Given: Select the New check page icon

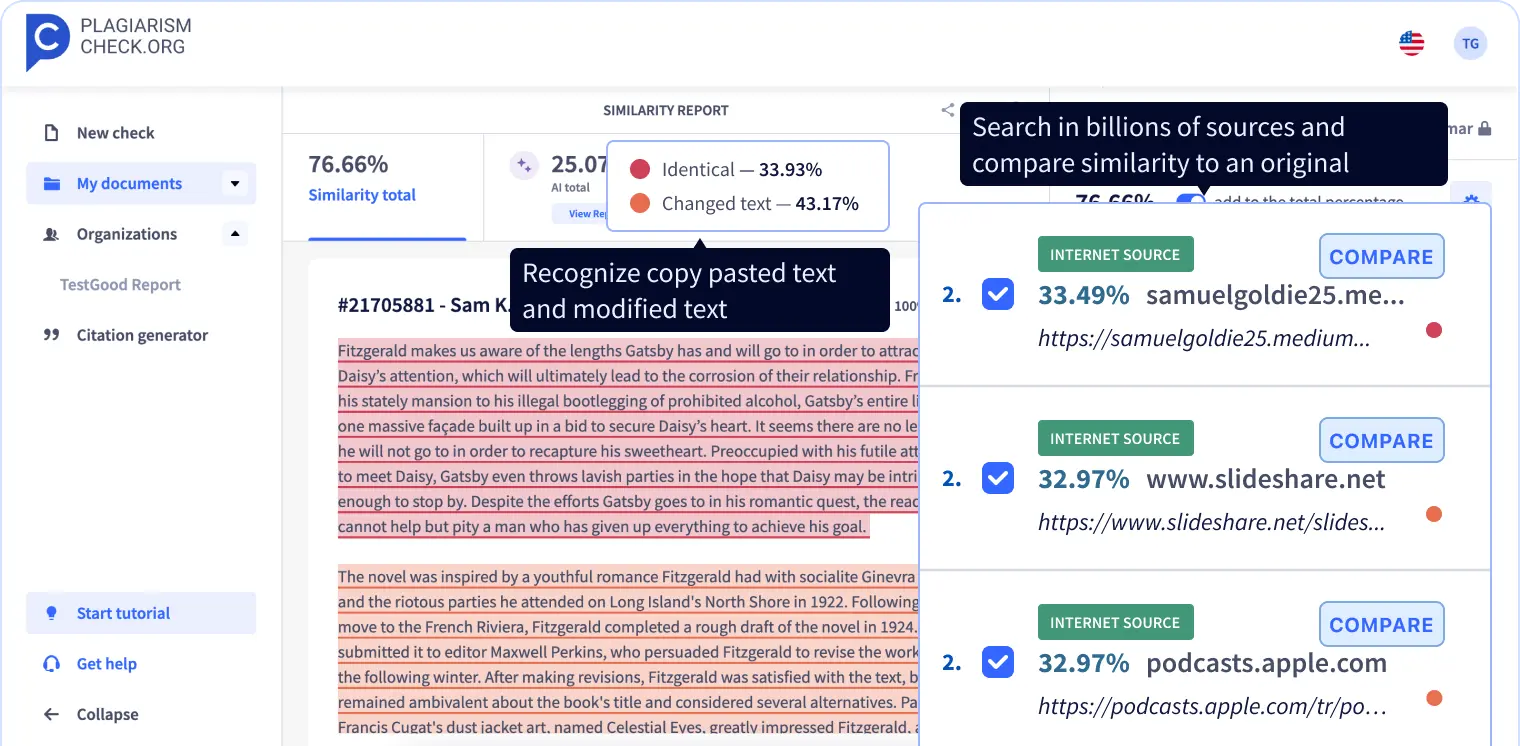Looking at the screenshot, I should [x=51, y=132].
